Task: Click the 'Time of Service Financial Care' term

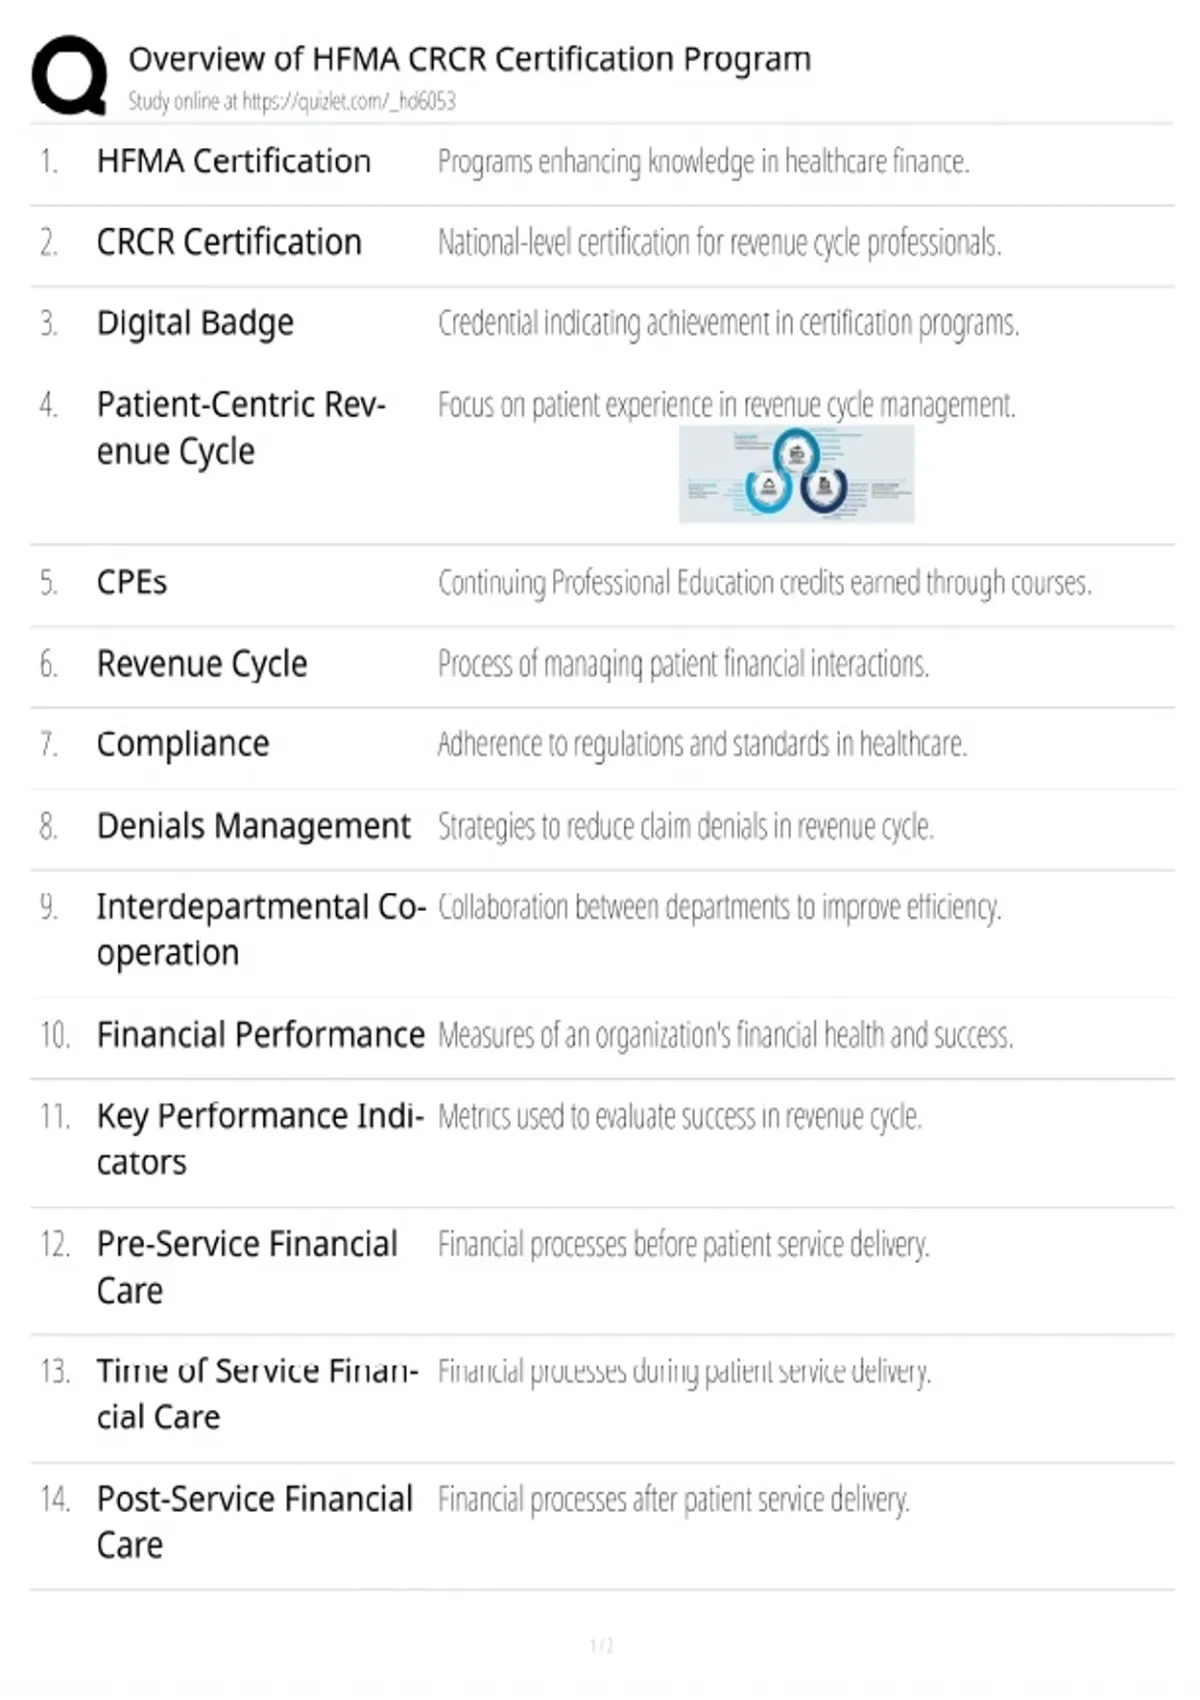Action: point(257,1394)
